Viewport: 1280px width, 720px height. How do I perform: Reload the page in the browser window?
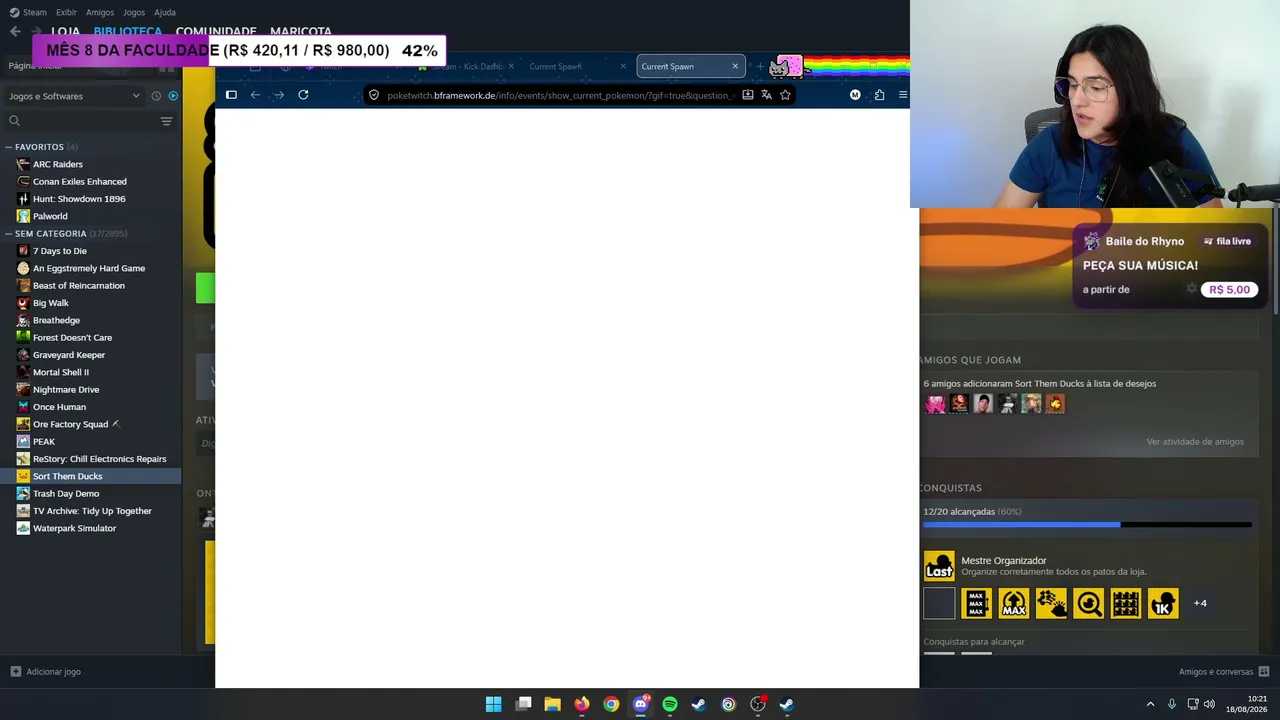[303, 95]
